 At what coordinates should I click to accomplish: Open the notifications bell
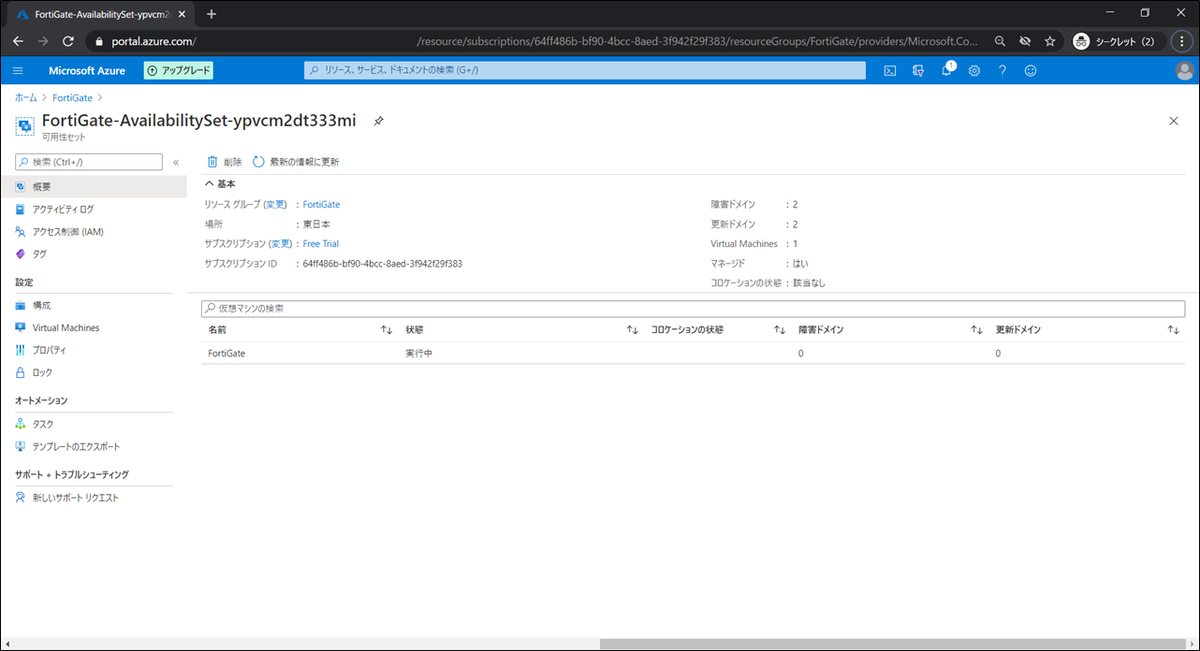tap(946, 70)
